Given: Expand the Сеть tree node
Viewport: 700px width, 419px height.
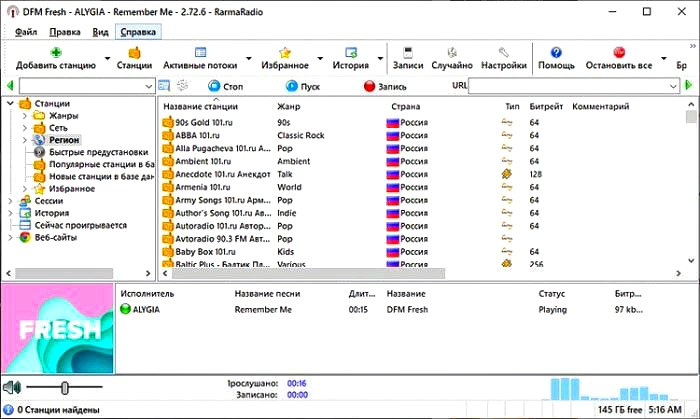Looking at the screenshot, I should (x=25, y=128).
